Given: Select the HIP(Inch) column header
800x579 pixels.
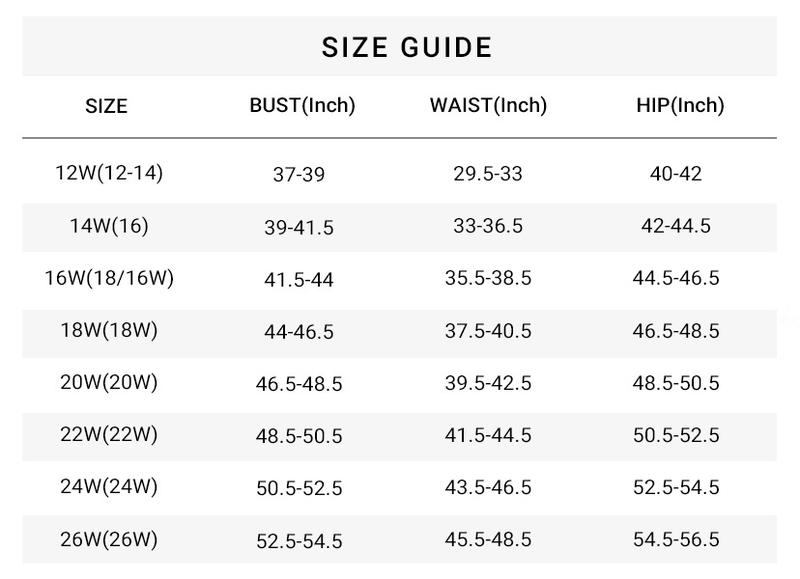Looking at the screenshot, I should point(680,105).
